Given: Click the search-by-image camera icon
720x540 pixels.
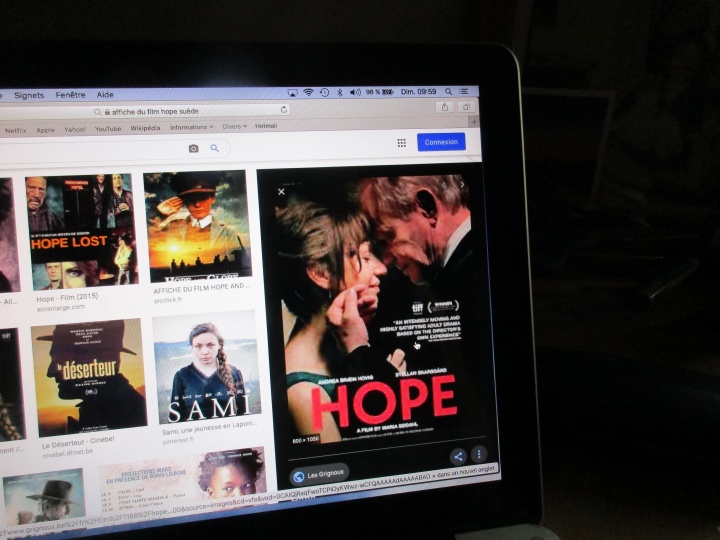Looking at the screenshot, I should (194, 148).
